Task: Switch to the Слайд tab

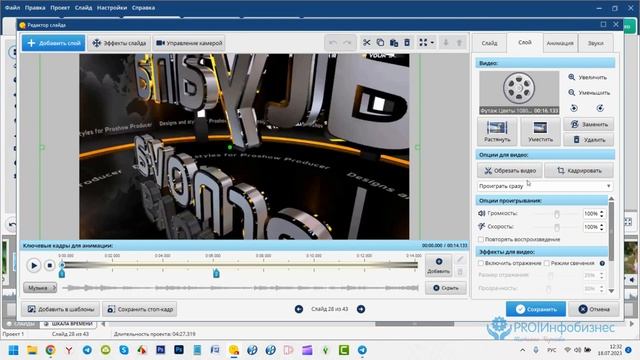Action: (489, 43)
